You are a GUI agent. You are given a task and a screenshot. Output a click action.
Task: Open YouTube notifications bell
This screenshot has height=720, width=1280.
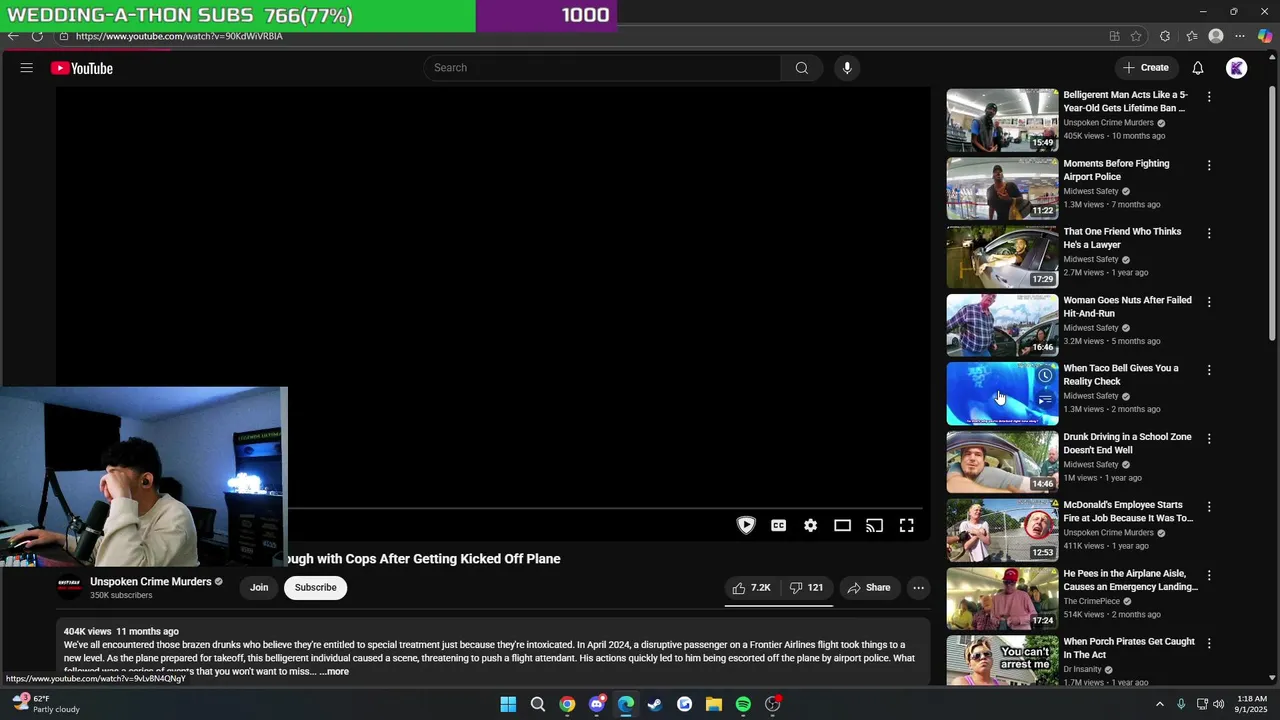tap(1198, 68)
